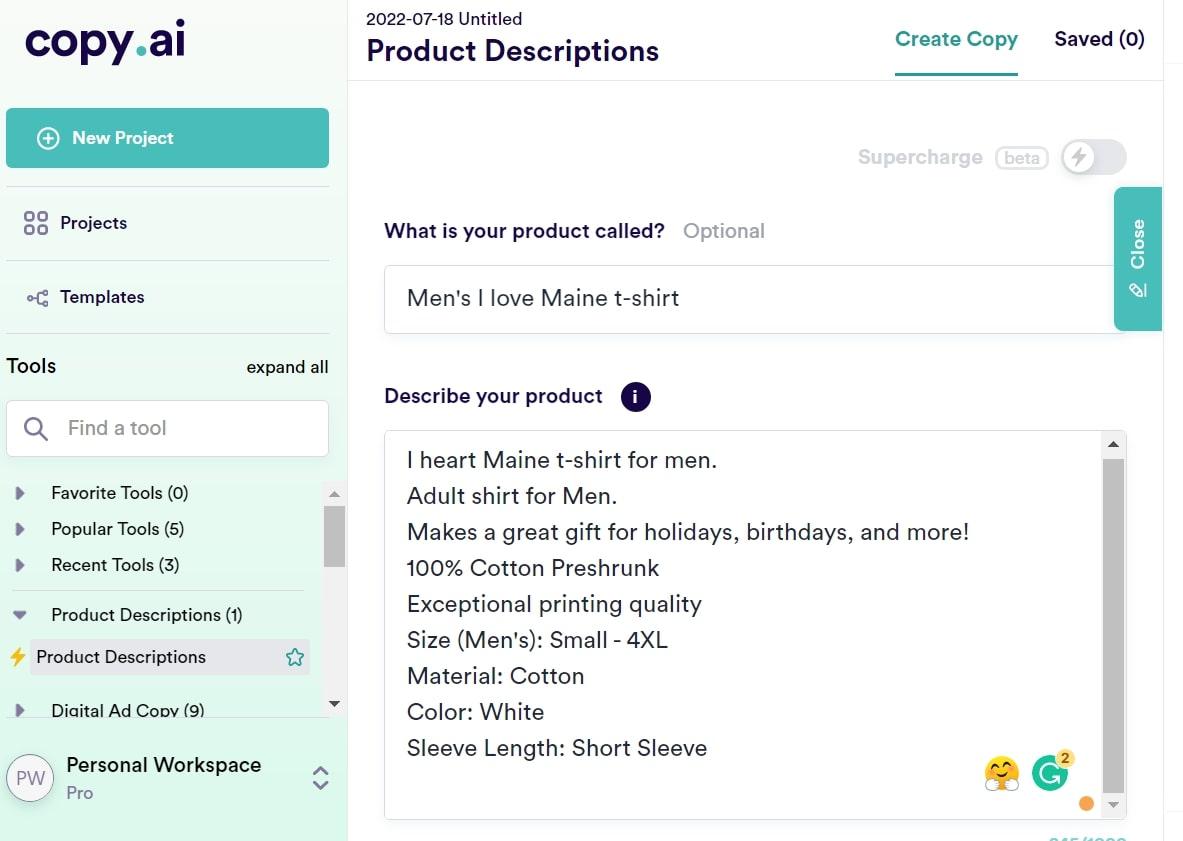1183x841 pixels.
Task: Star the Product Descriptions tool as favorite
Action: coord(294,657)
